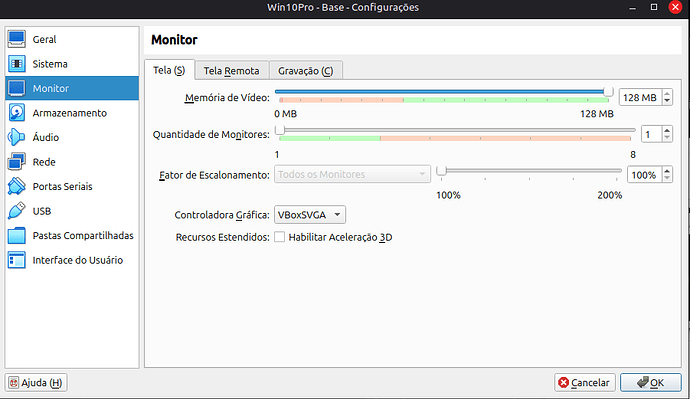Select Armazenamento category label
This screenshot has width=690, height=399.
pos(70,113)
